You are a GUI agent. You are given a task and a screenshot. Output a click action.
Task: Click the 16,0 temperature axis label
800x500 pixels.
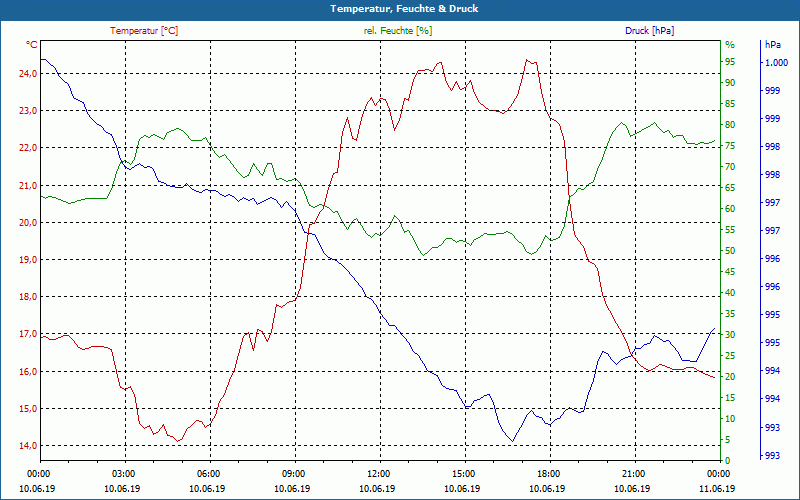point(28,371)
